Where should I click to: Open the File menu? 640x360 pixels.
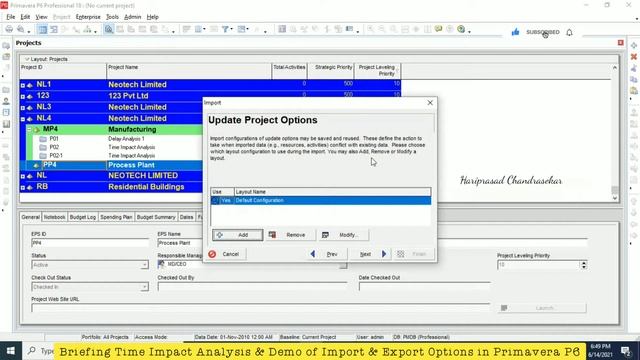click(11, 17)
